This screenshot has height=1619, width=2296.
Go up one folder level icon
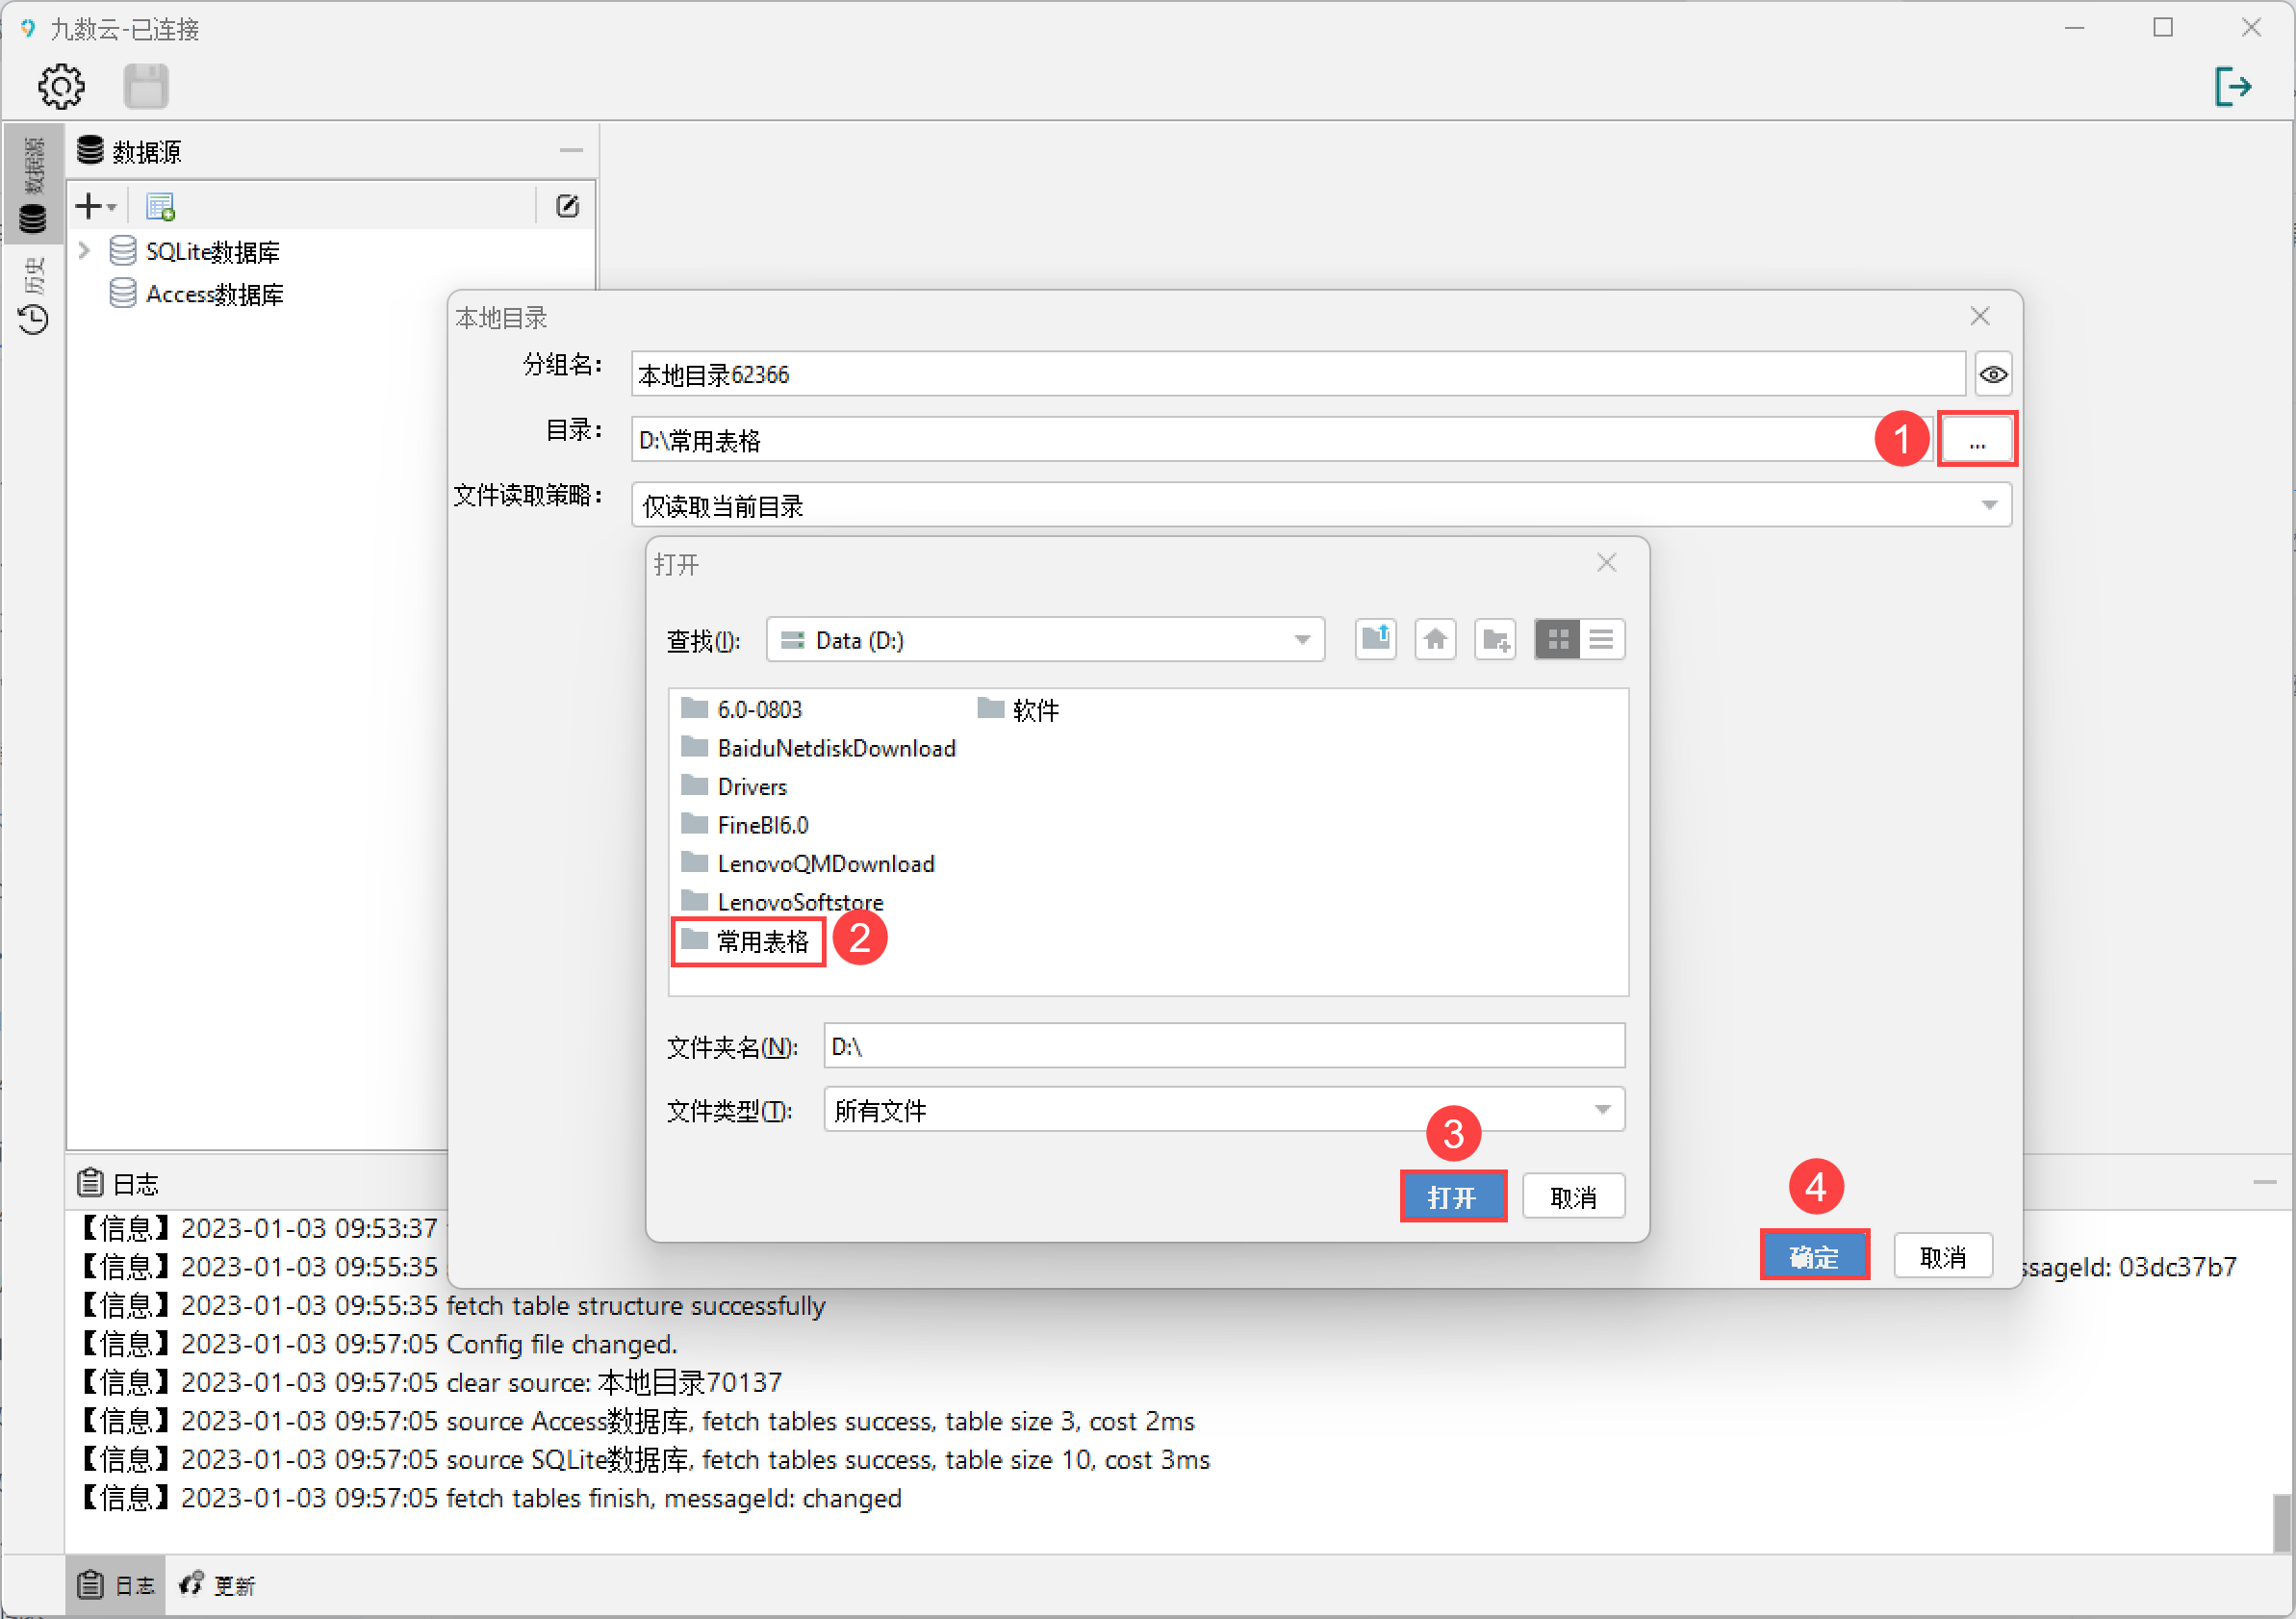1375,639
